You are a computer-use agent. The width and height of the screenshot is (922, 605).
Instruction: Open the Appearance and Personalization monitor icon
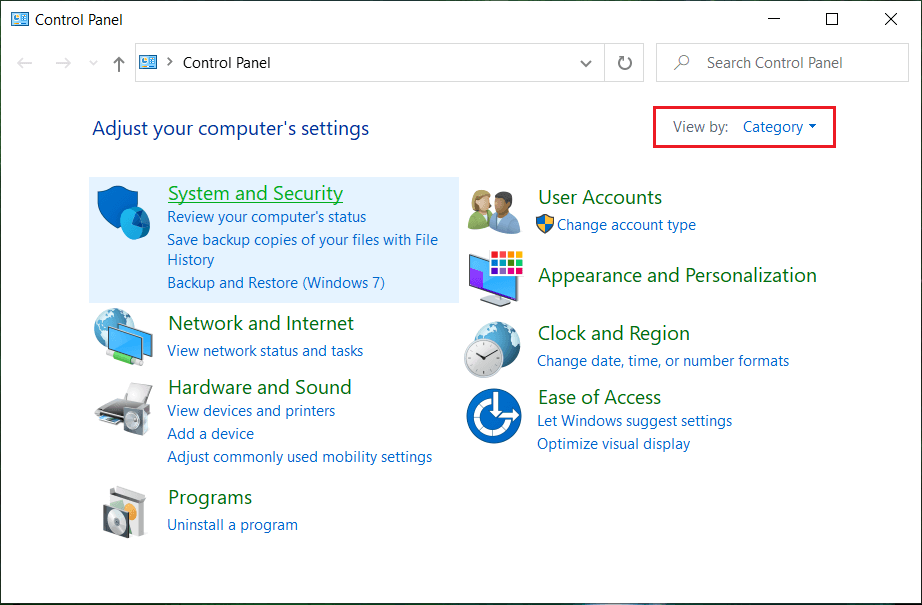coord(495,277)
